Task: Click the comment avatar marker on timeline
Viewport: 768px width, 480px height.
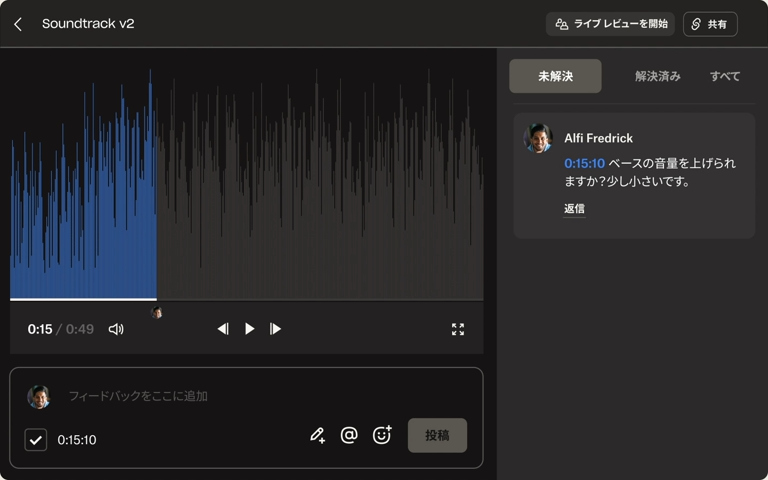Action: pos(157,312)
